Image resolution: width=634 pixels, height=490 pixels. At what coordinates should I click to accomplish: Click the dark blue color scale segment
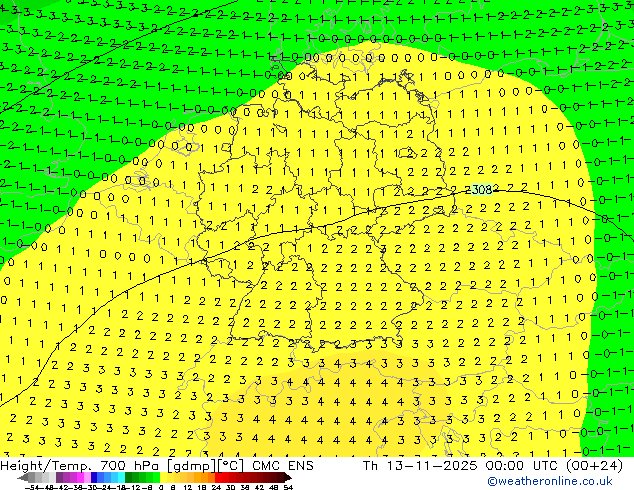pyautogui.click(x=94, y=477)
